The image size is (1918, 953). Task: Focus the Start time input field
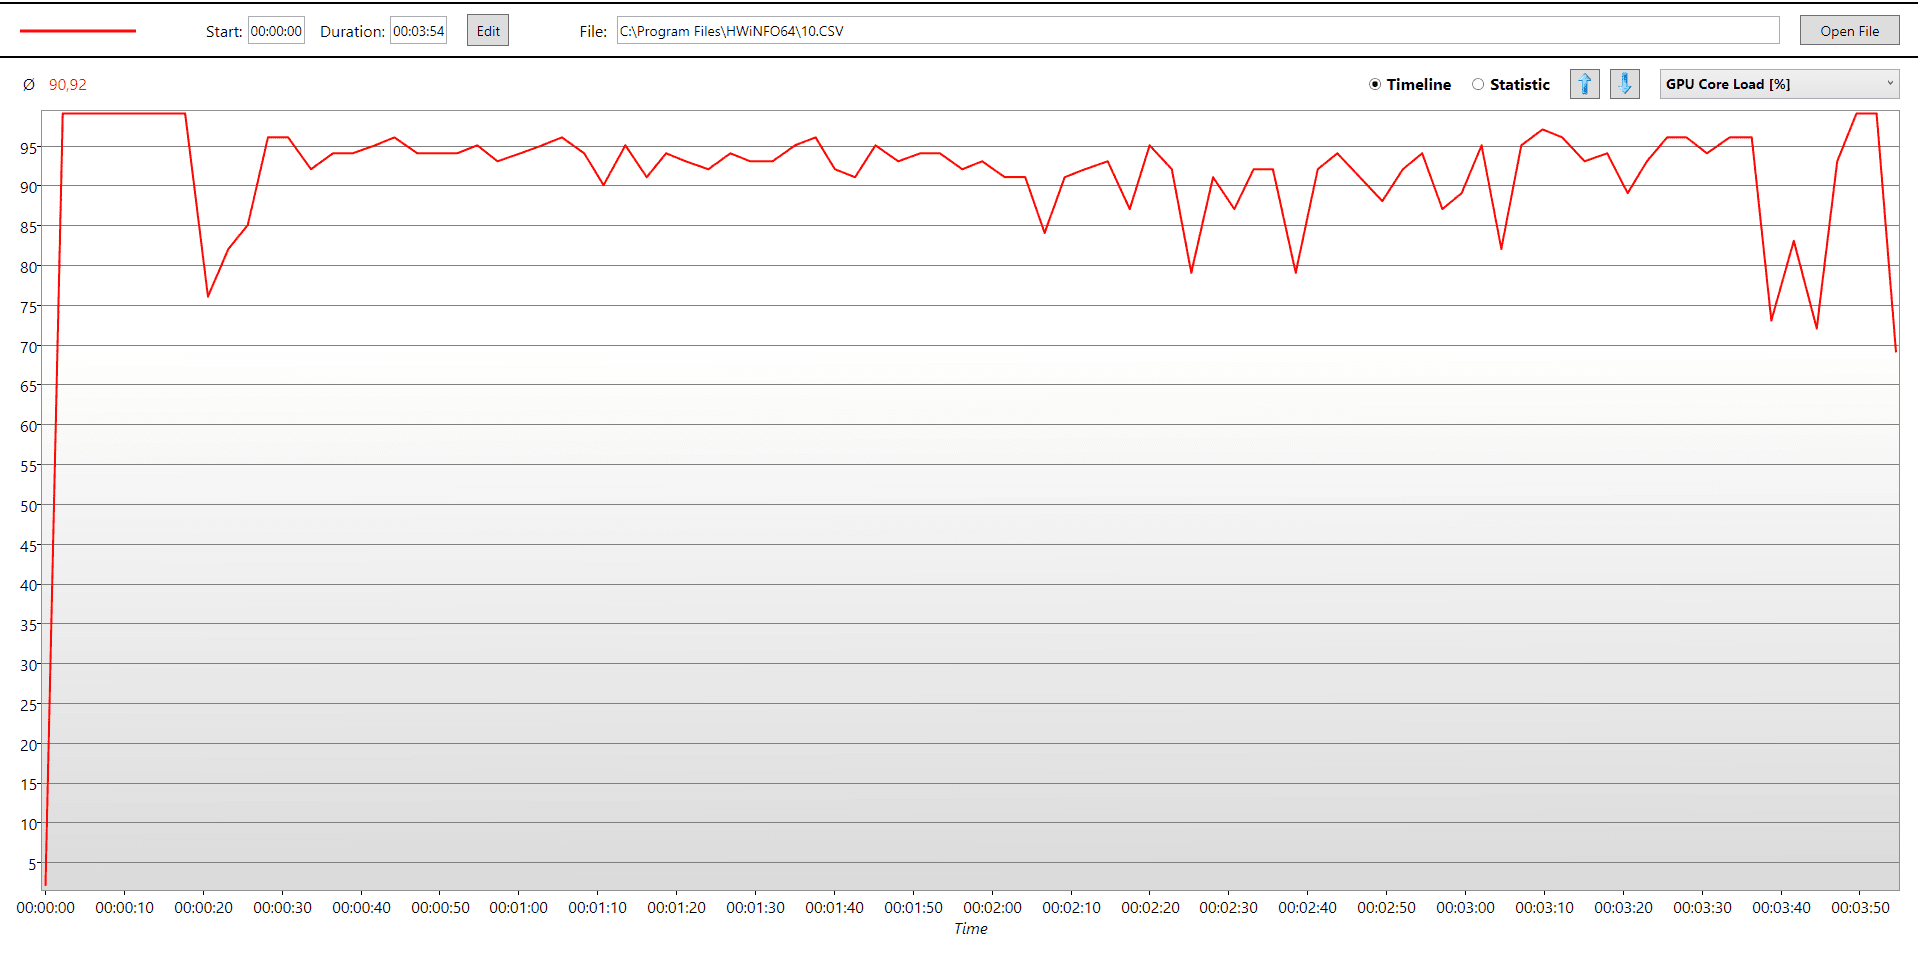(x=276, y=31)
